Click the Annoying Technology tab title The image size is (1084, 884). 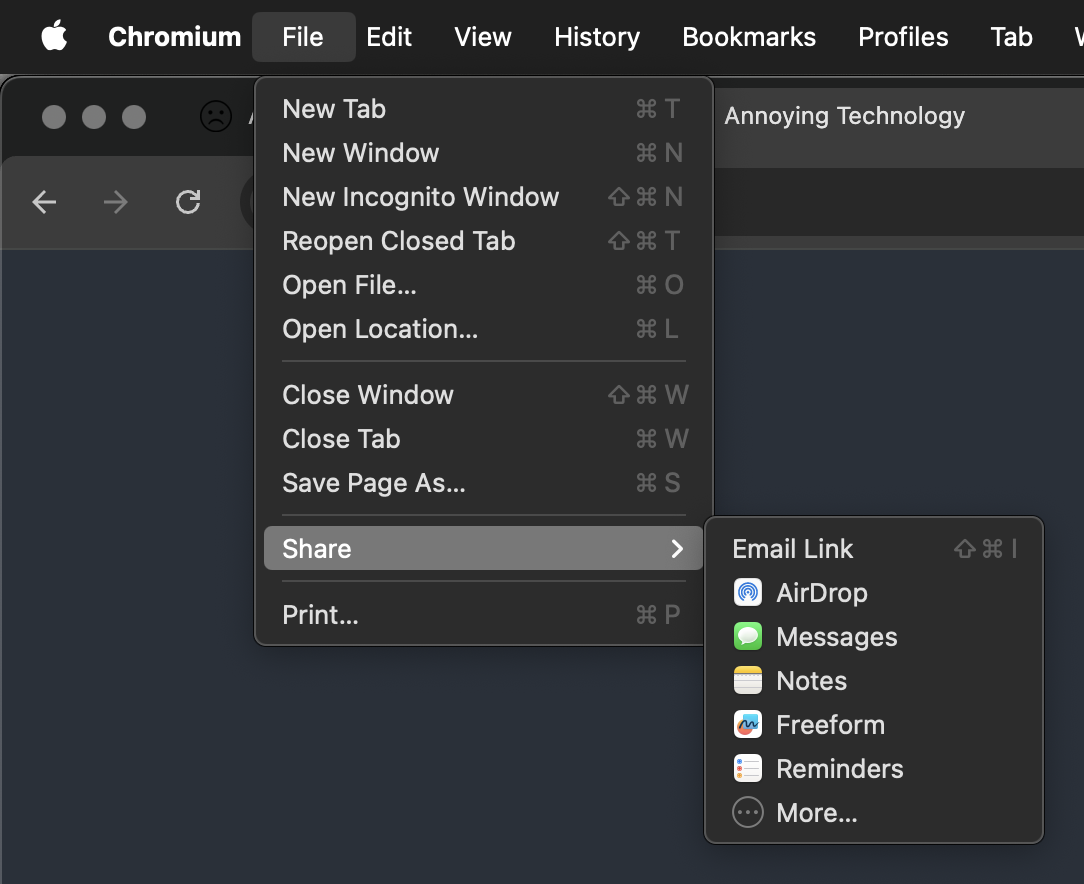tap(844, 116)
